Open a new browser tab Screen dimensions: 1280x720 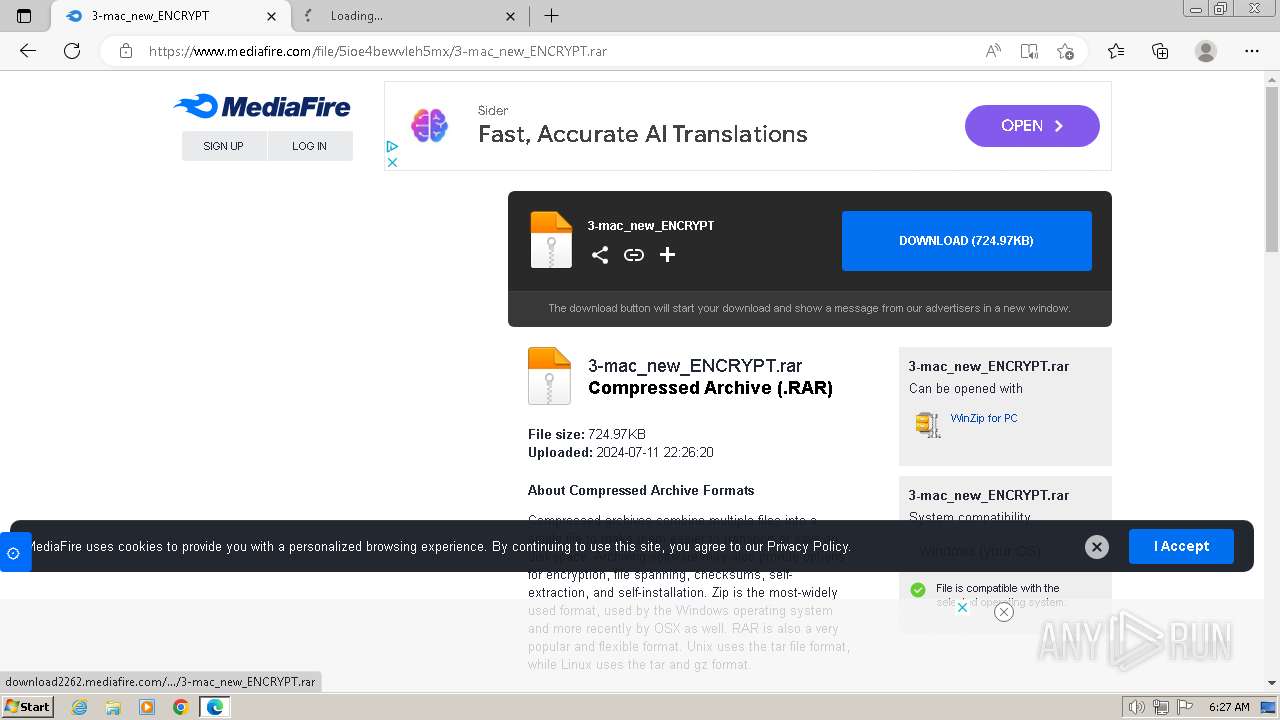tap(551, 15)
